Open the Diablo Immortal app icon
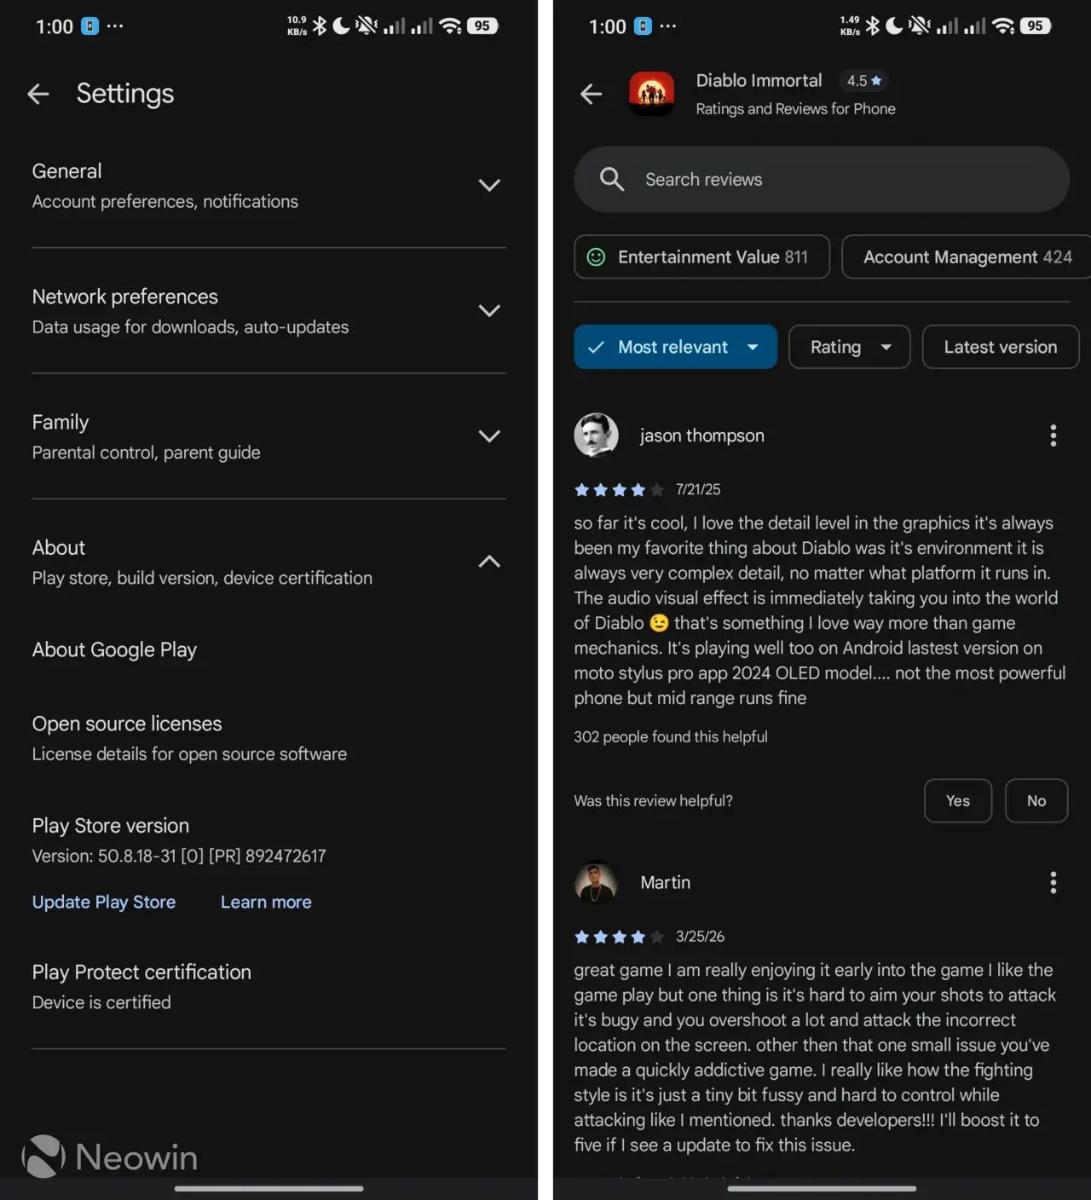This screenshot has height=1200, width=1091. (651, 94)
